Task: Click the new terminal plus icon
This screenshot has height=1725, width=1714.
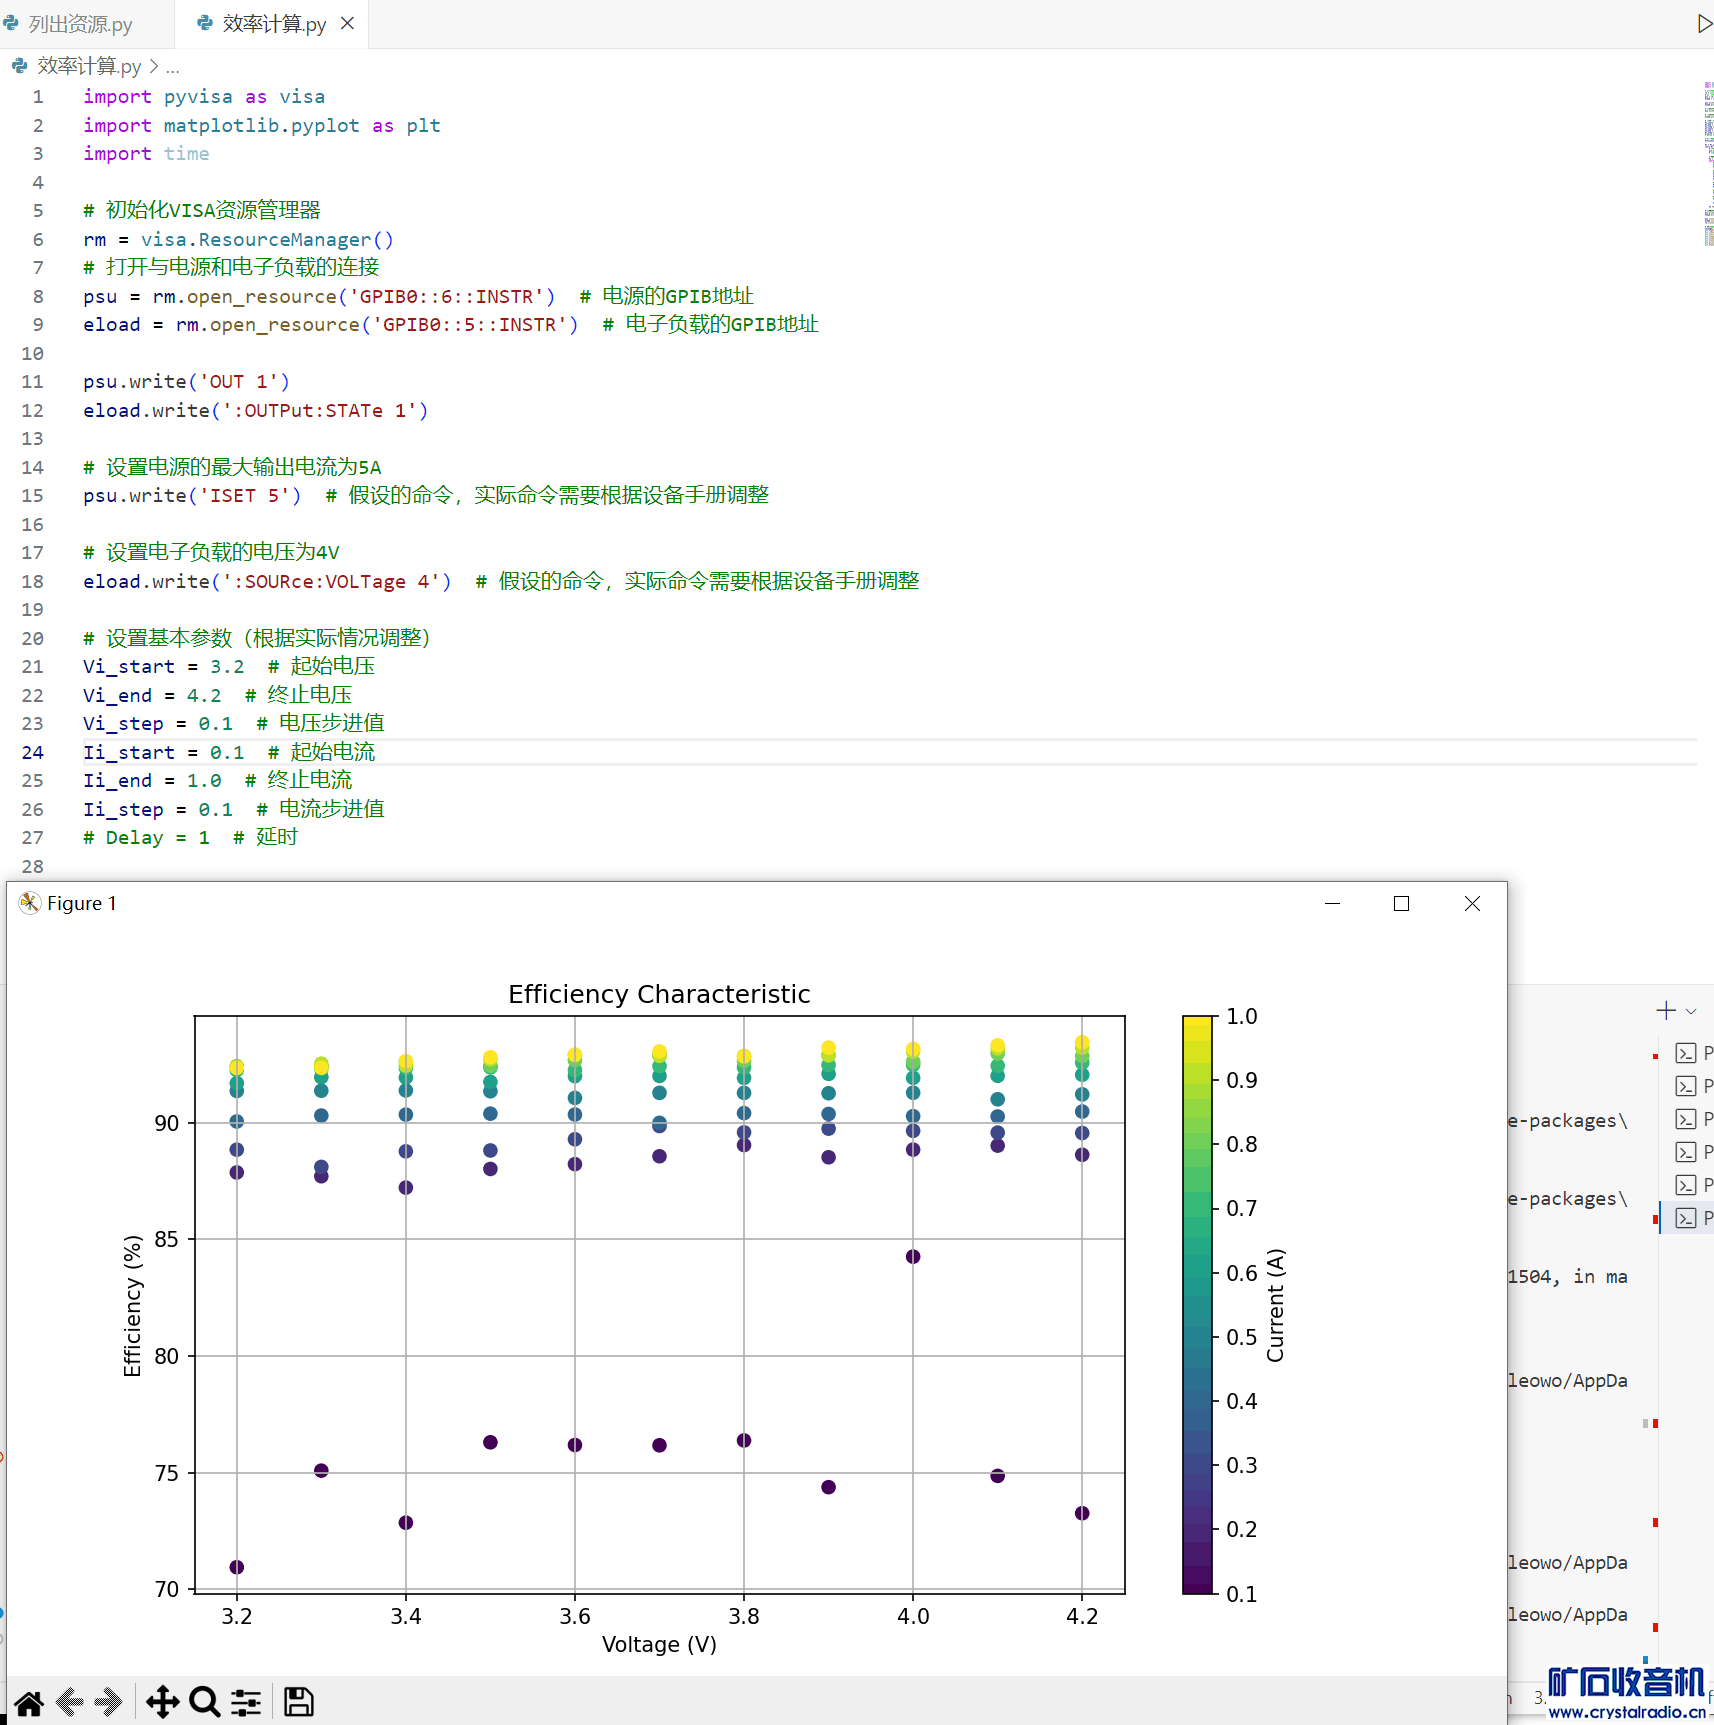Action: pyautogui.click(x=1665, y=1011)
